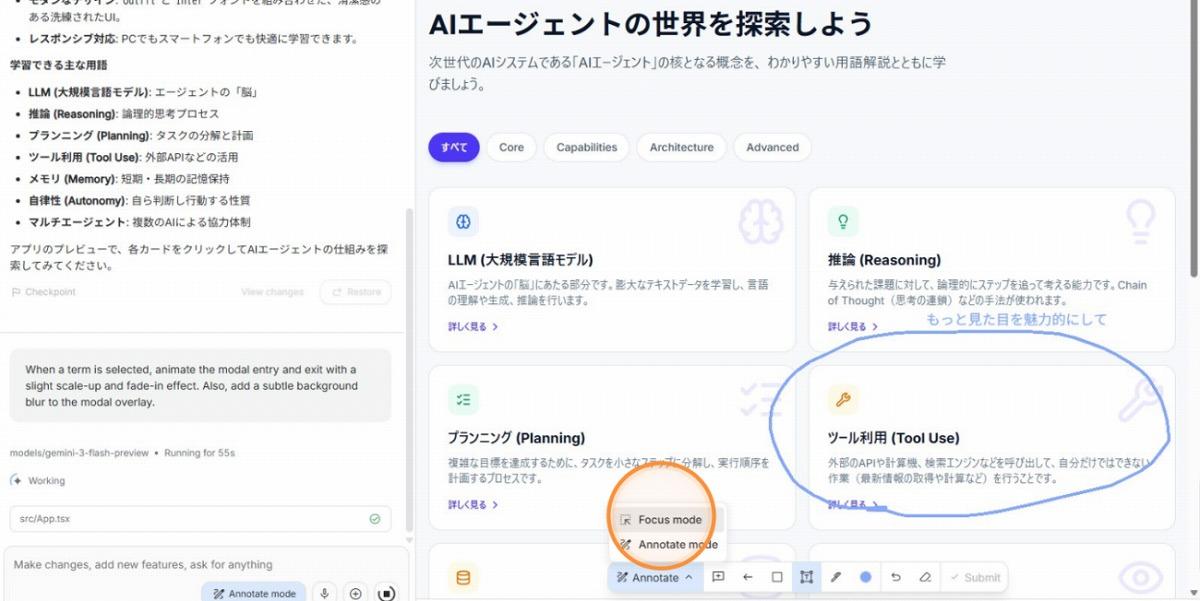Click the add attachment plus icon
Viewport: 1200px width, 601px height.
(x=355, y=593)
